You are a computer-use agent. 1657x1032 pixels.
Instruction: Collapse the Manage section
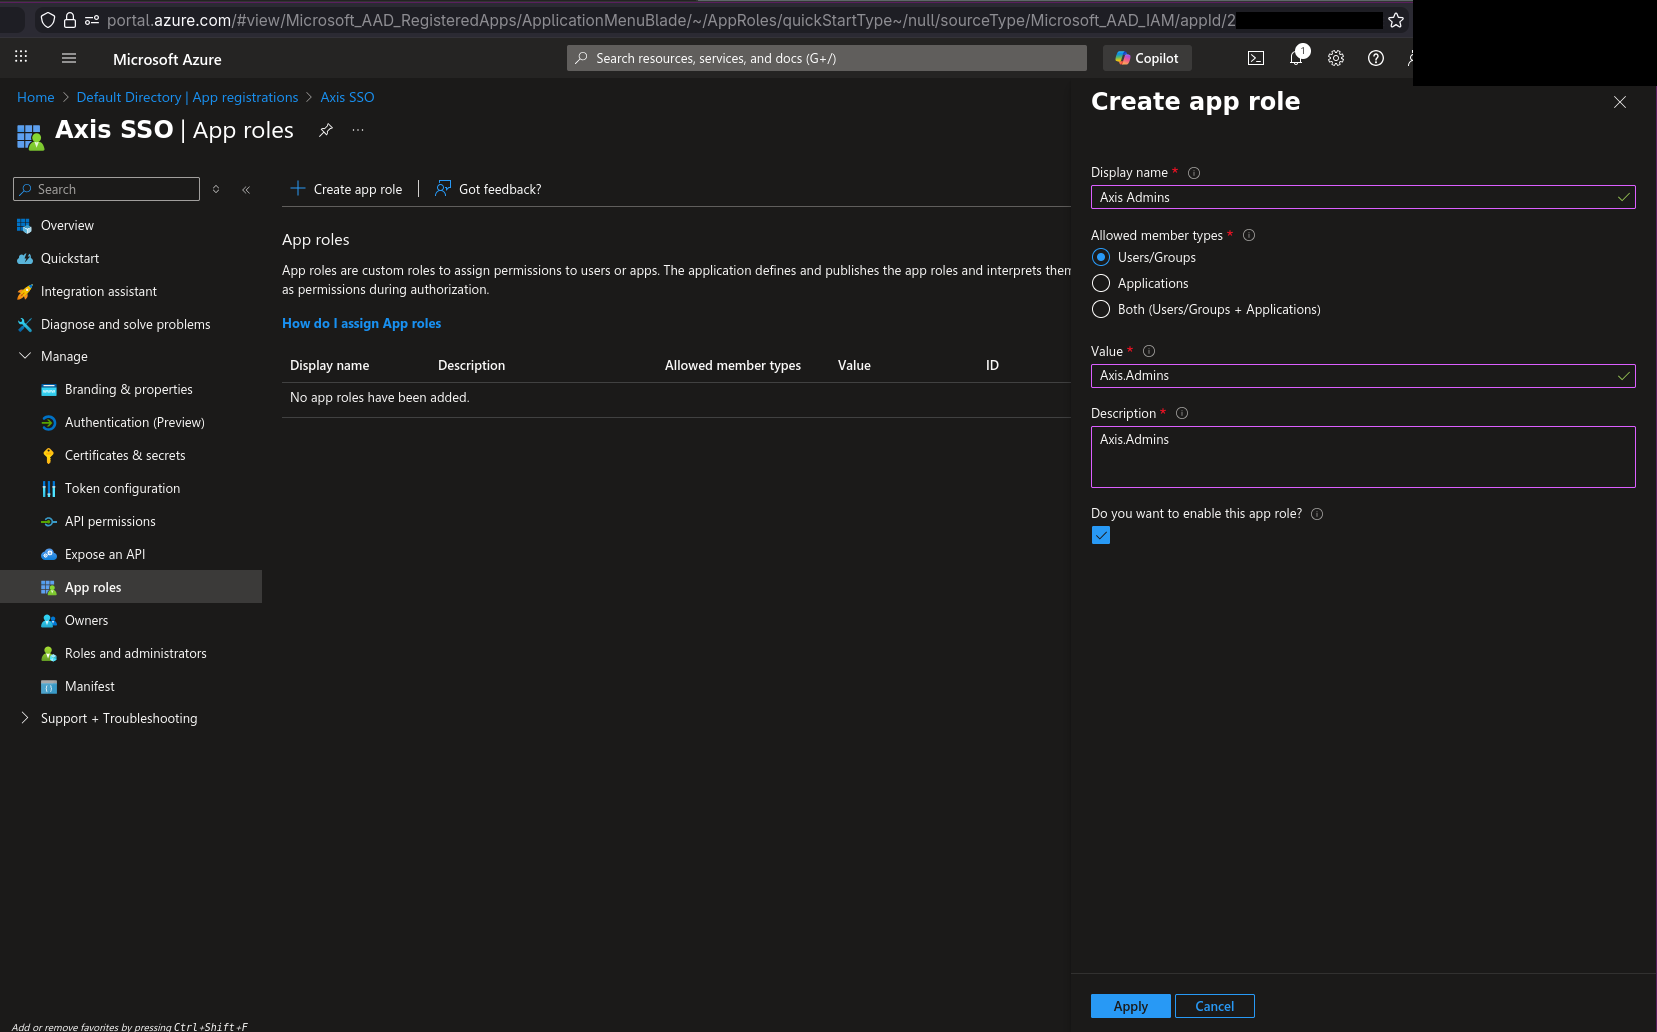click(24, 356)
